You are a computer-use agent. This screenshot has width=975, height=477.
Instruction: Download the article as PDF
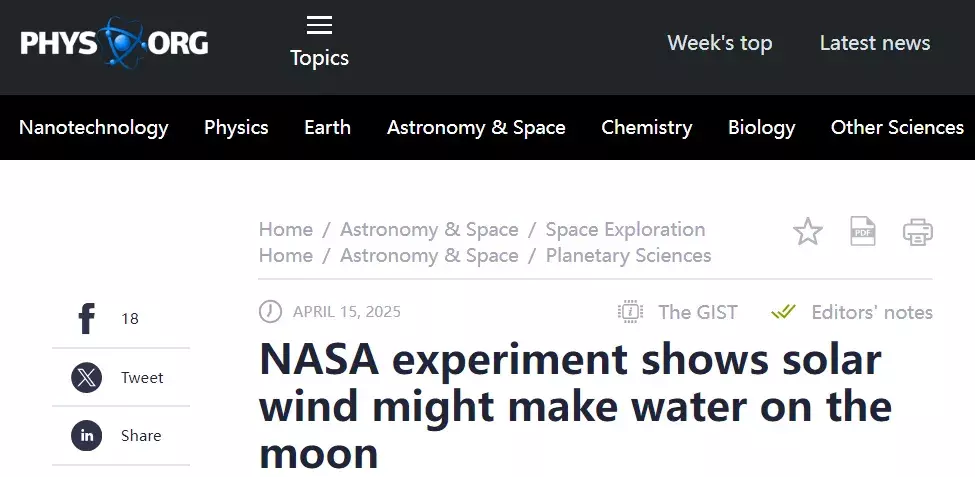click(862, 231)
